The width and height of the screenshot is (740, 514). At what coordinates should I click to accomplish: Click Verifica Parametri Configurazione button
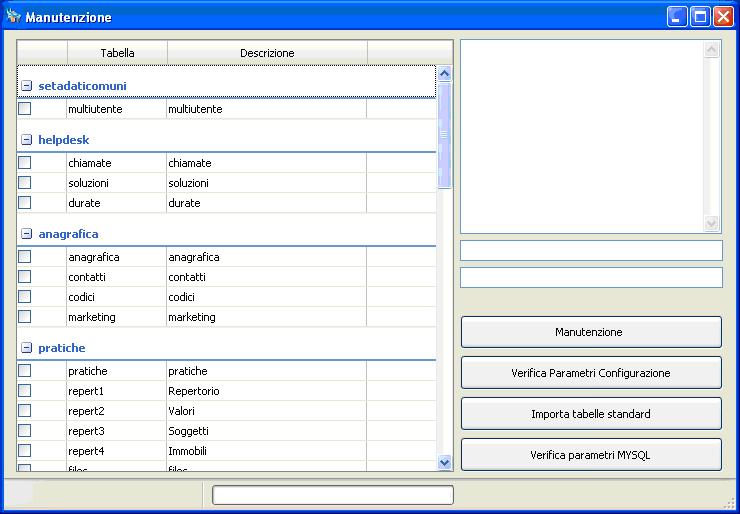coord(591,373)
